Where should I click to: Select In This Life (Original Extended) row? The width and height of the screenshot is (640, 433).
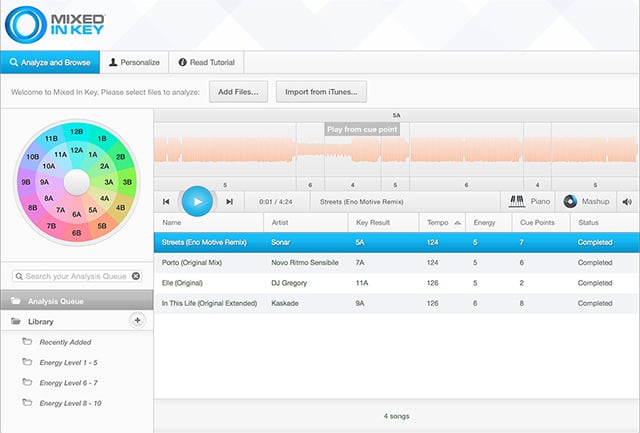[397, 303]
